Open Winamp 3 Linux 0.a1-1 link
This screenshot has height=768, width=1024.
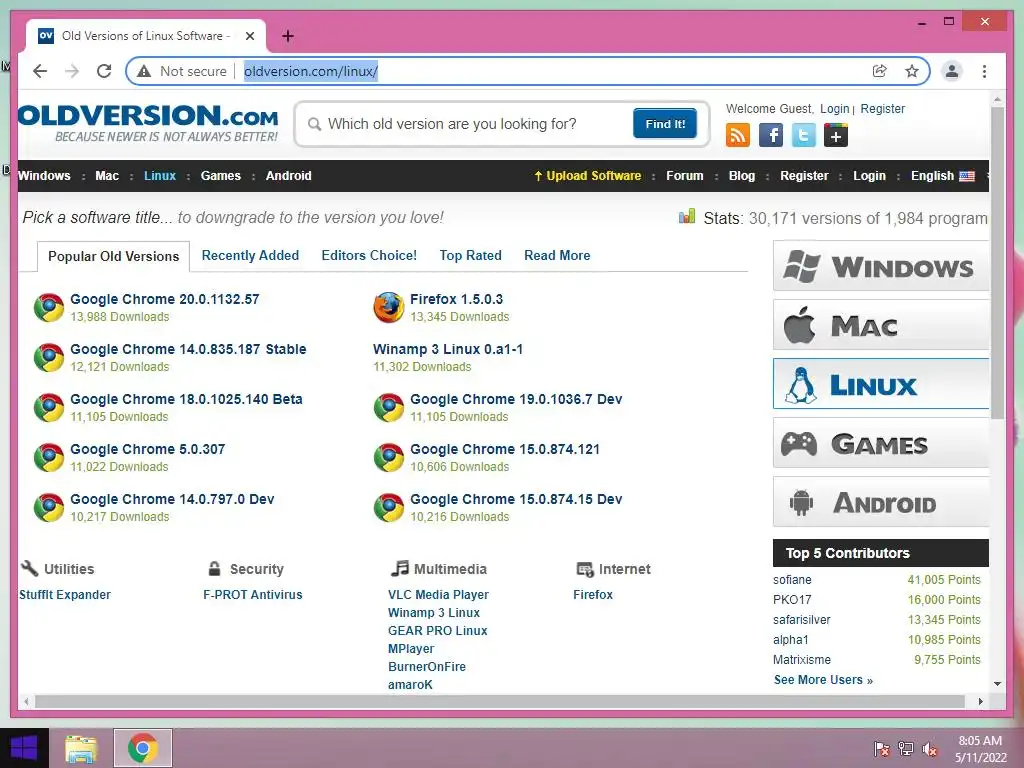[448, 349]
